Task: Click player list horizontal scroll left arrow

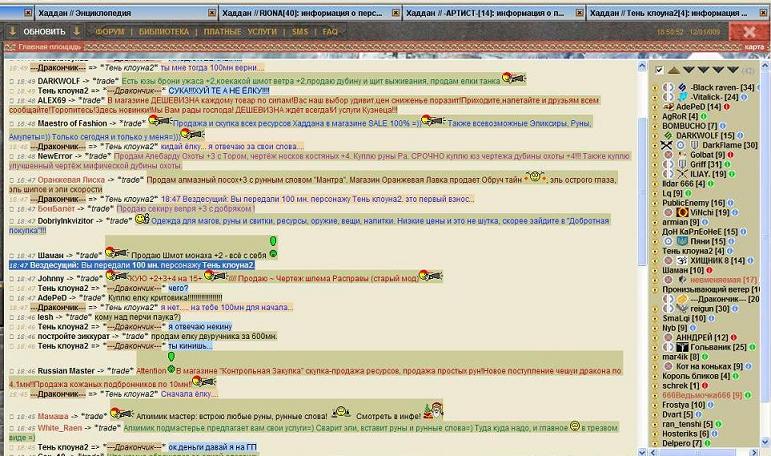Action: [654, 452]
